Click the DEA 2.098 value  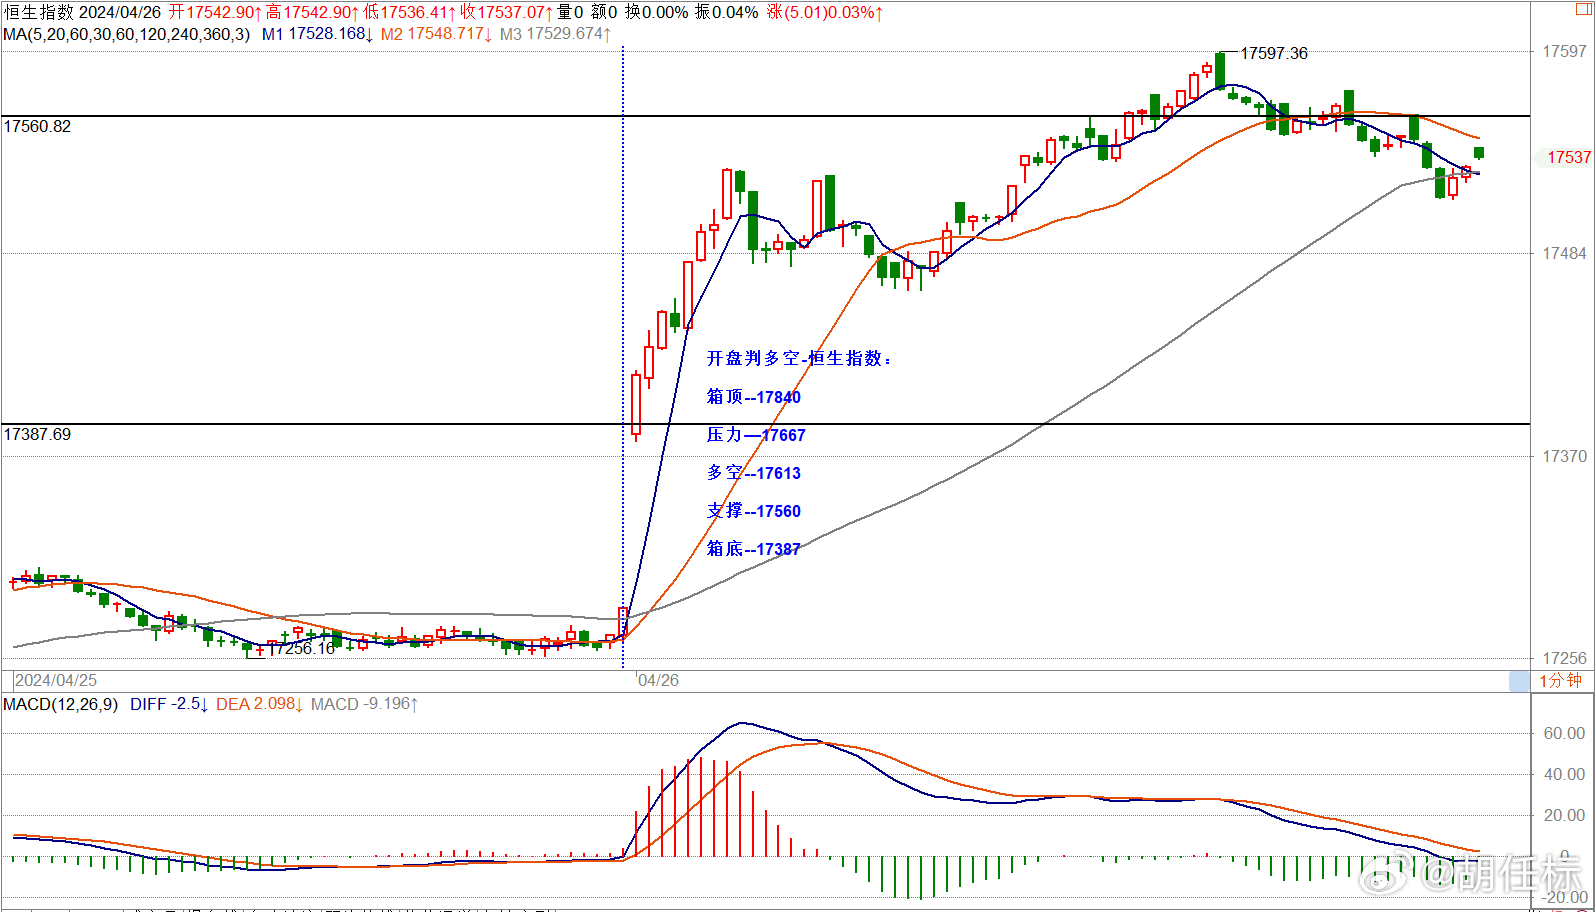click(260, 704)
